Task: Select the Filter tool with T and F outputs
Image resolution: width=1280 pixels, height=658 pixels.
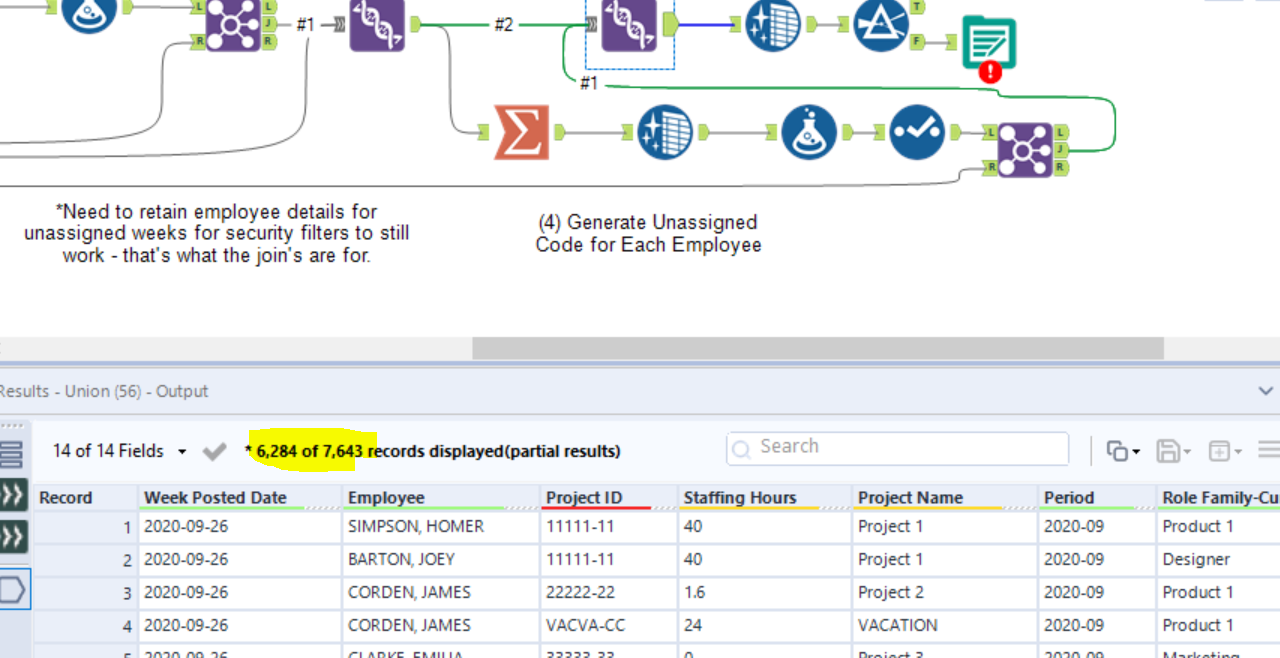Action: tap(882, 25)
